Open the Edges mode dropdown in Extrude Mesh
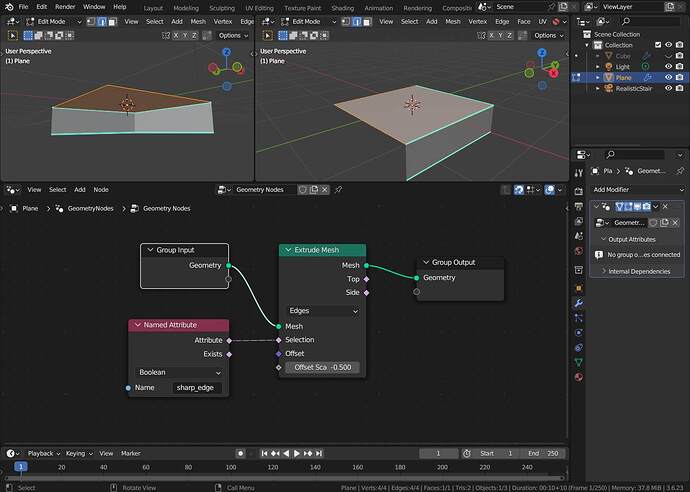The width and height of the screenshot is (690, 492). click(323, 311)
